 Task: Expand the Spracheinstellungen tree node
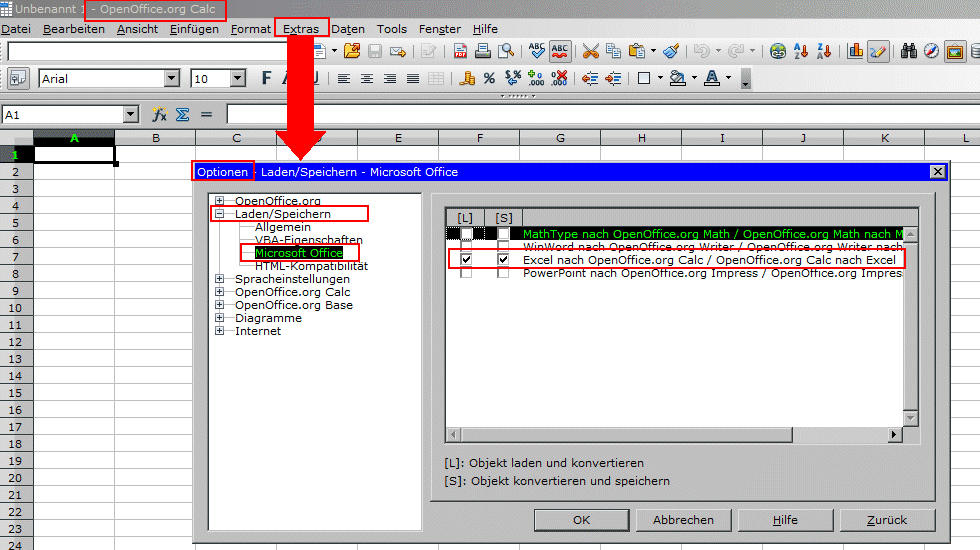[x=220, y=279]
